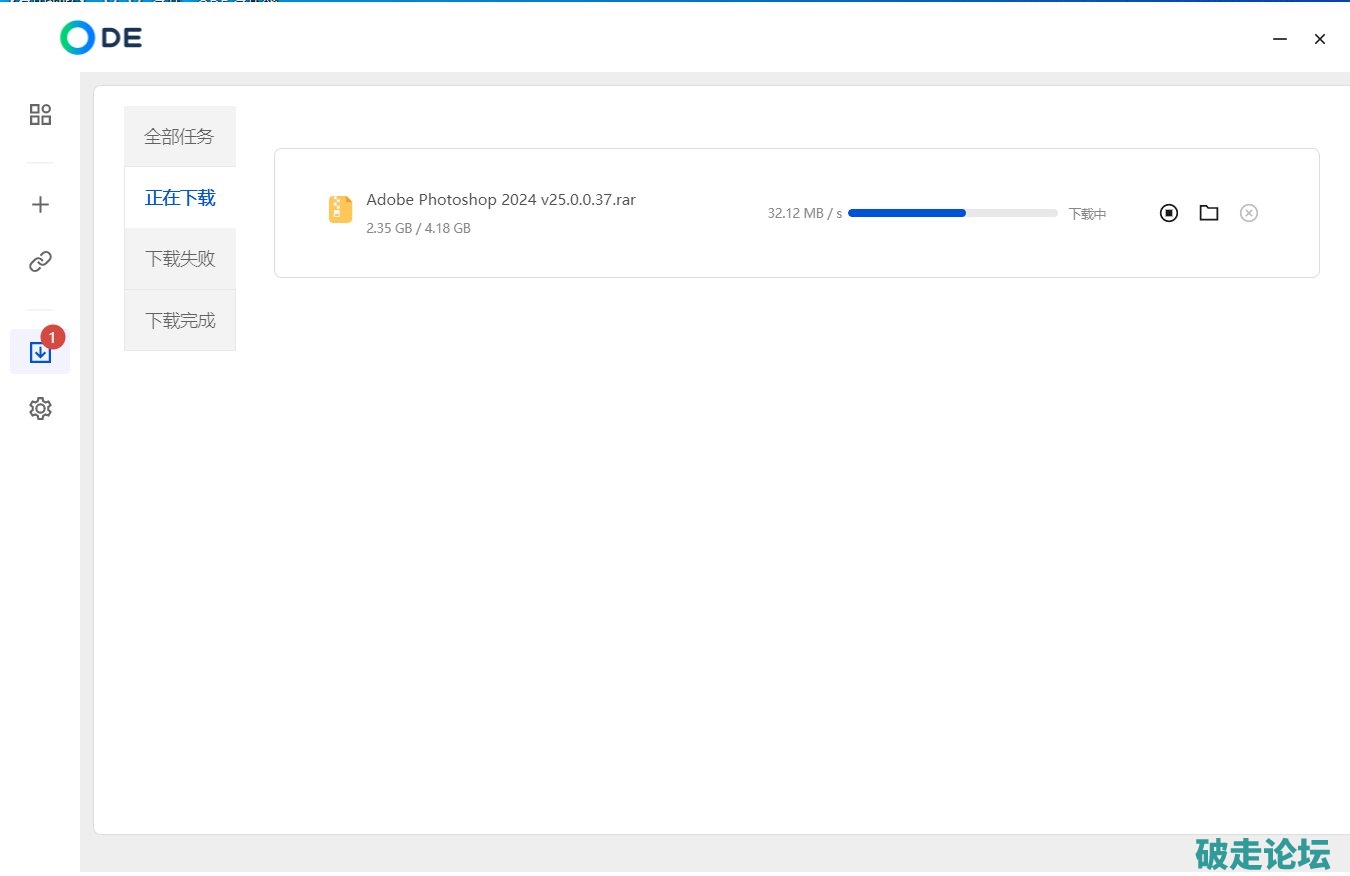Click the ODE logo at top left
This screenshot has height=876, width=1350.
tap(101, 38)
